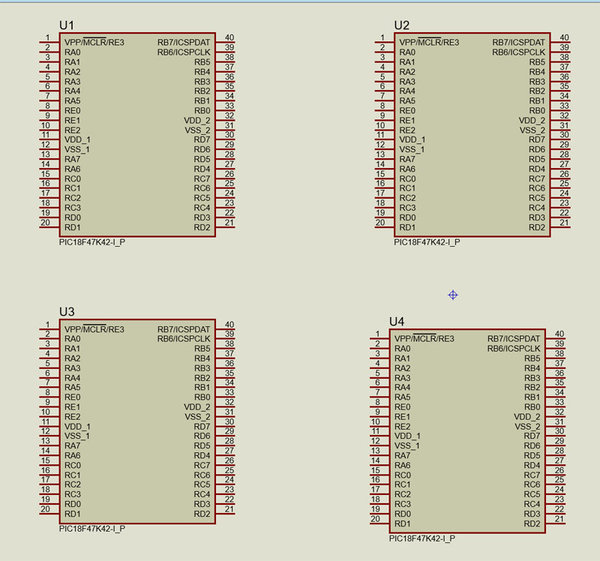Click the RD3 pin label on U4
This screenshot has height=561, width=600.
[x=532, y=514]
